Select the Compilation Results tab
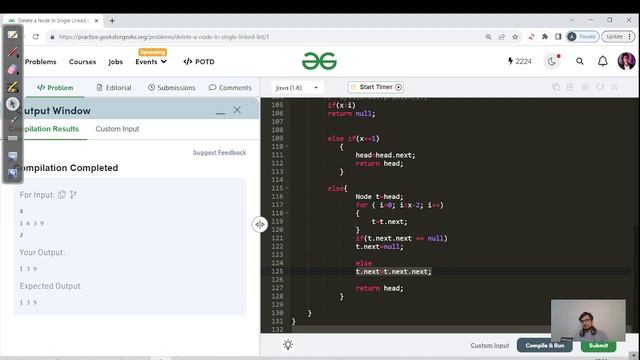Screen dimensions: 640x360 [x=44, y=129]
